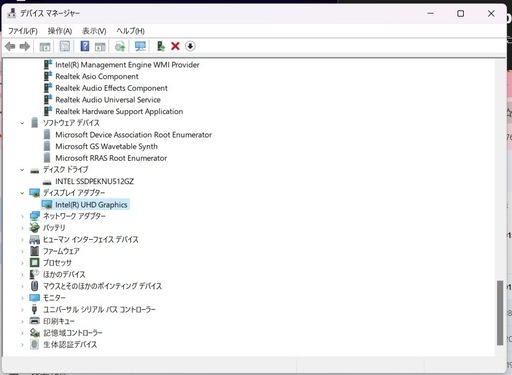Select Realtek Hardware Support Application
This screenshot has height=375, width=512.
pos(119,111)
